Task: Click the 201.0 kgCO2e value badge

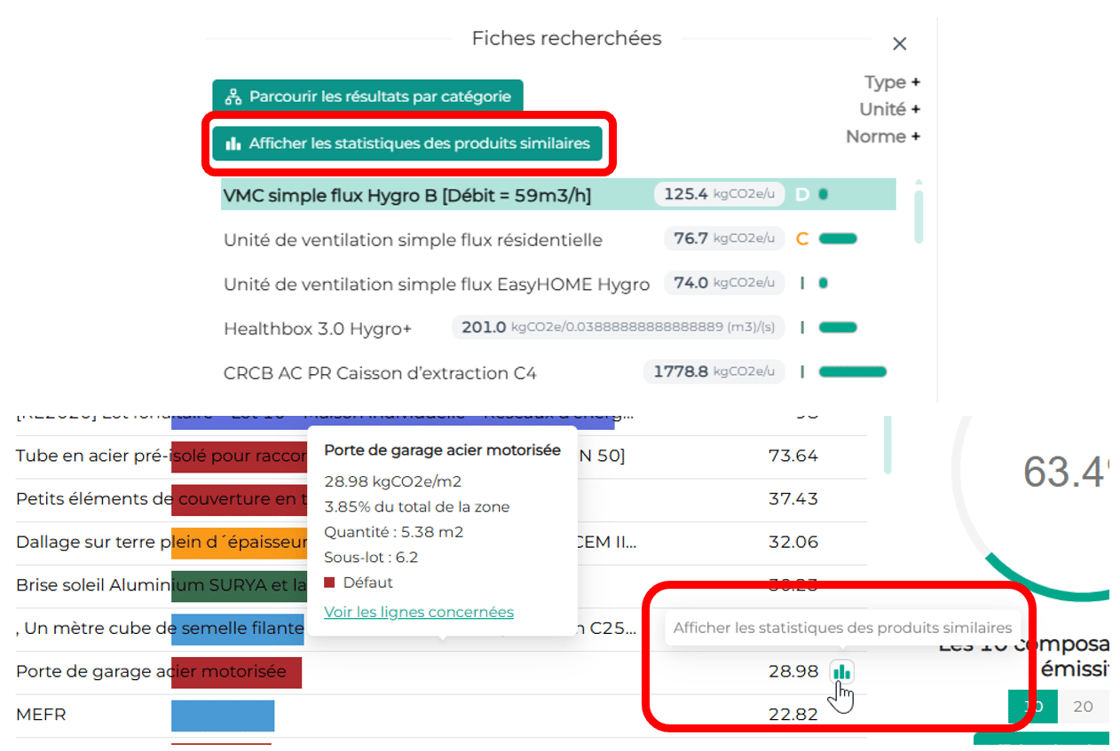Action: 618,327
